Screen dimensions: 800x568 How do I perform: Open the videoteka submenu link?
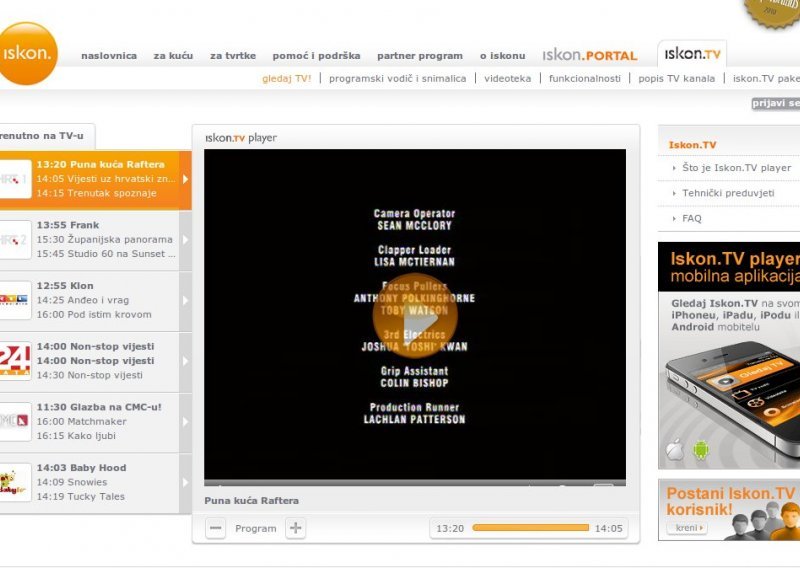(508, 79)
